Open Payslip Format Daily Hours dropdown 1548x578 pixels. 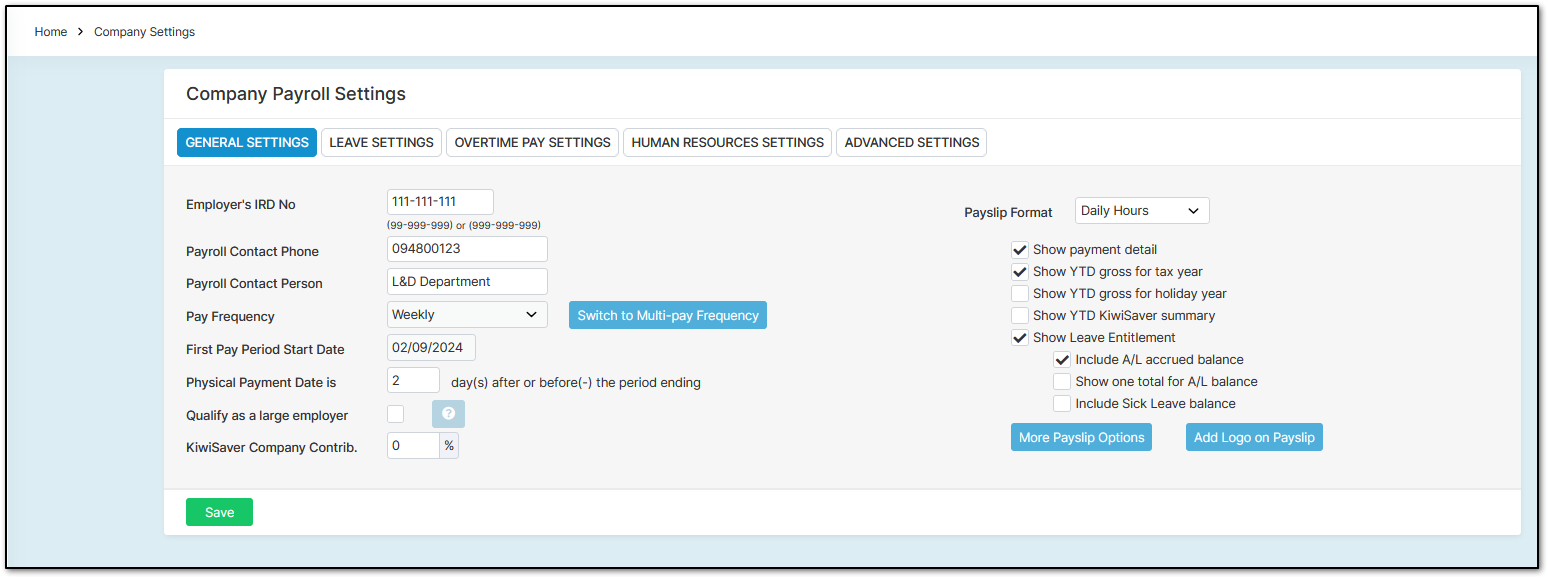[1142, 211]
